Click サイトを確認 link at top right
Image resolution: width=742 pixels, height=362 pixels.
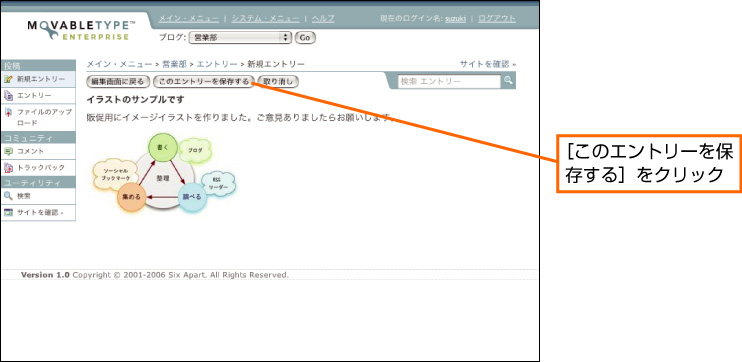click(487, 64)
